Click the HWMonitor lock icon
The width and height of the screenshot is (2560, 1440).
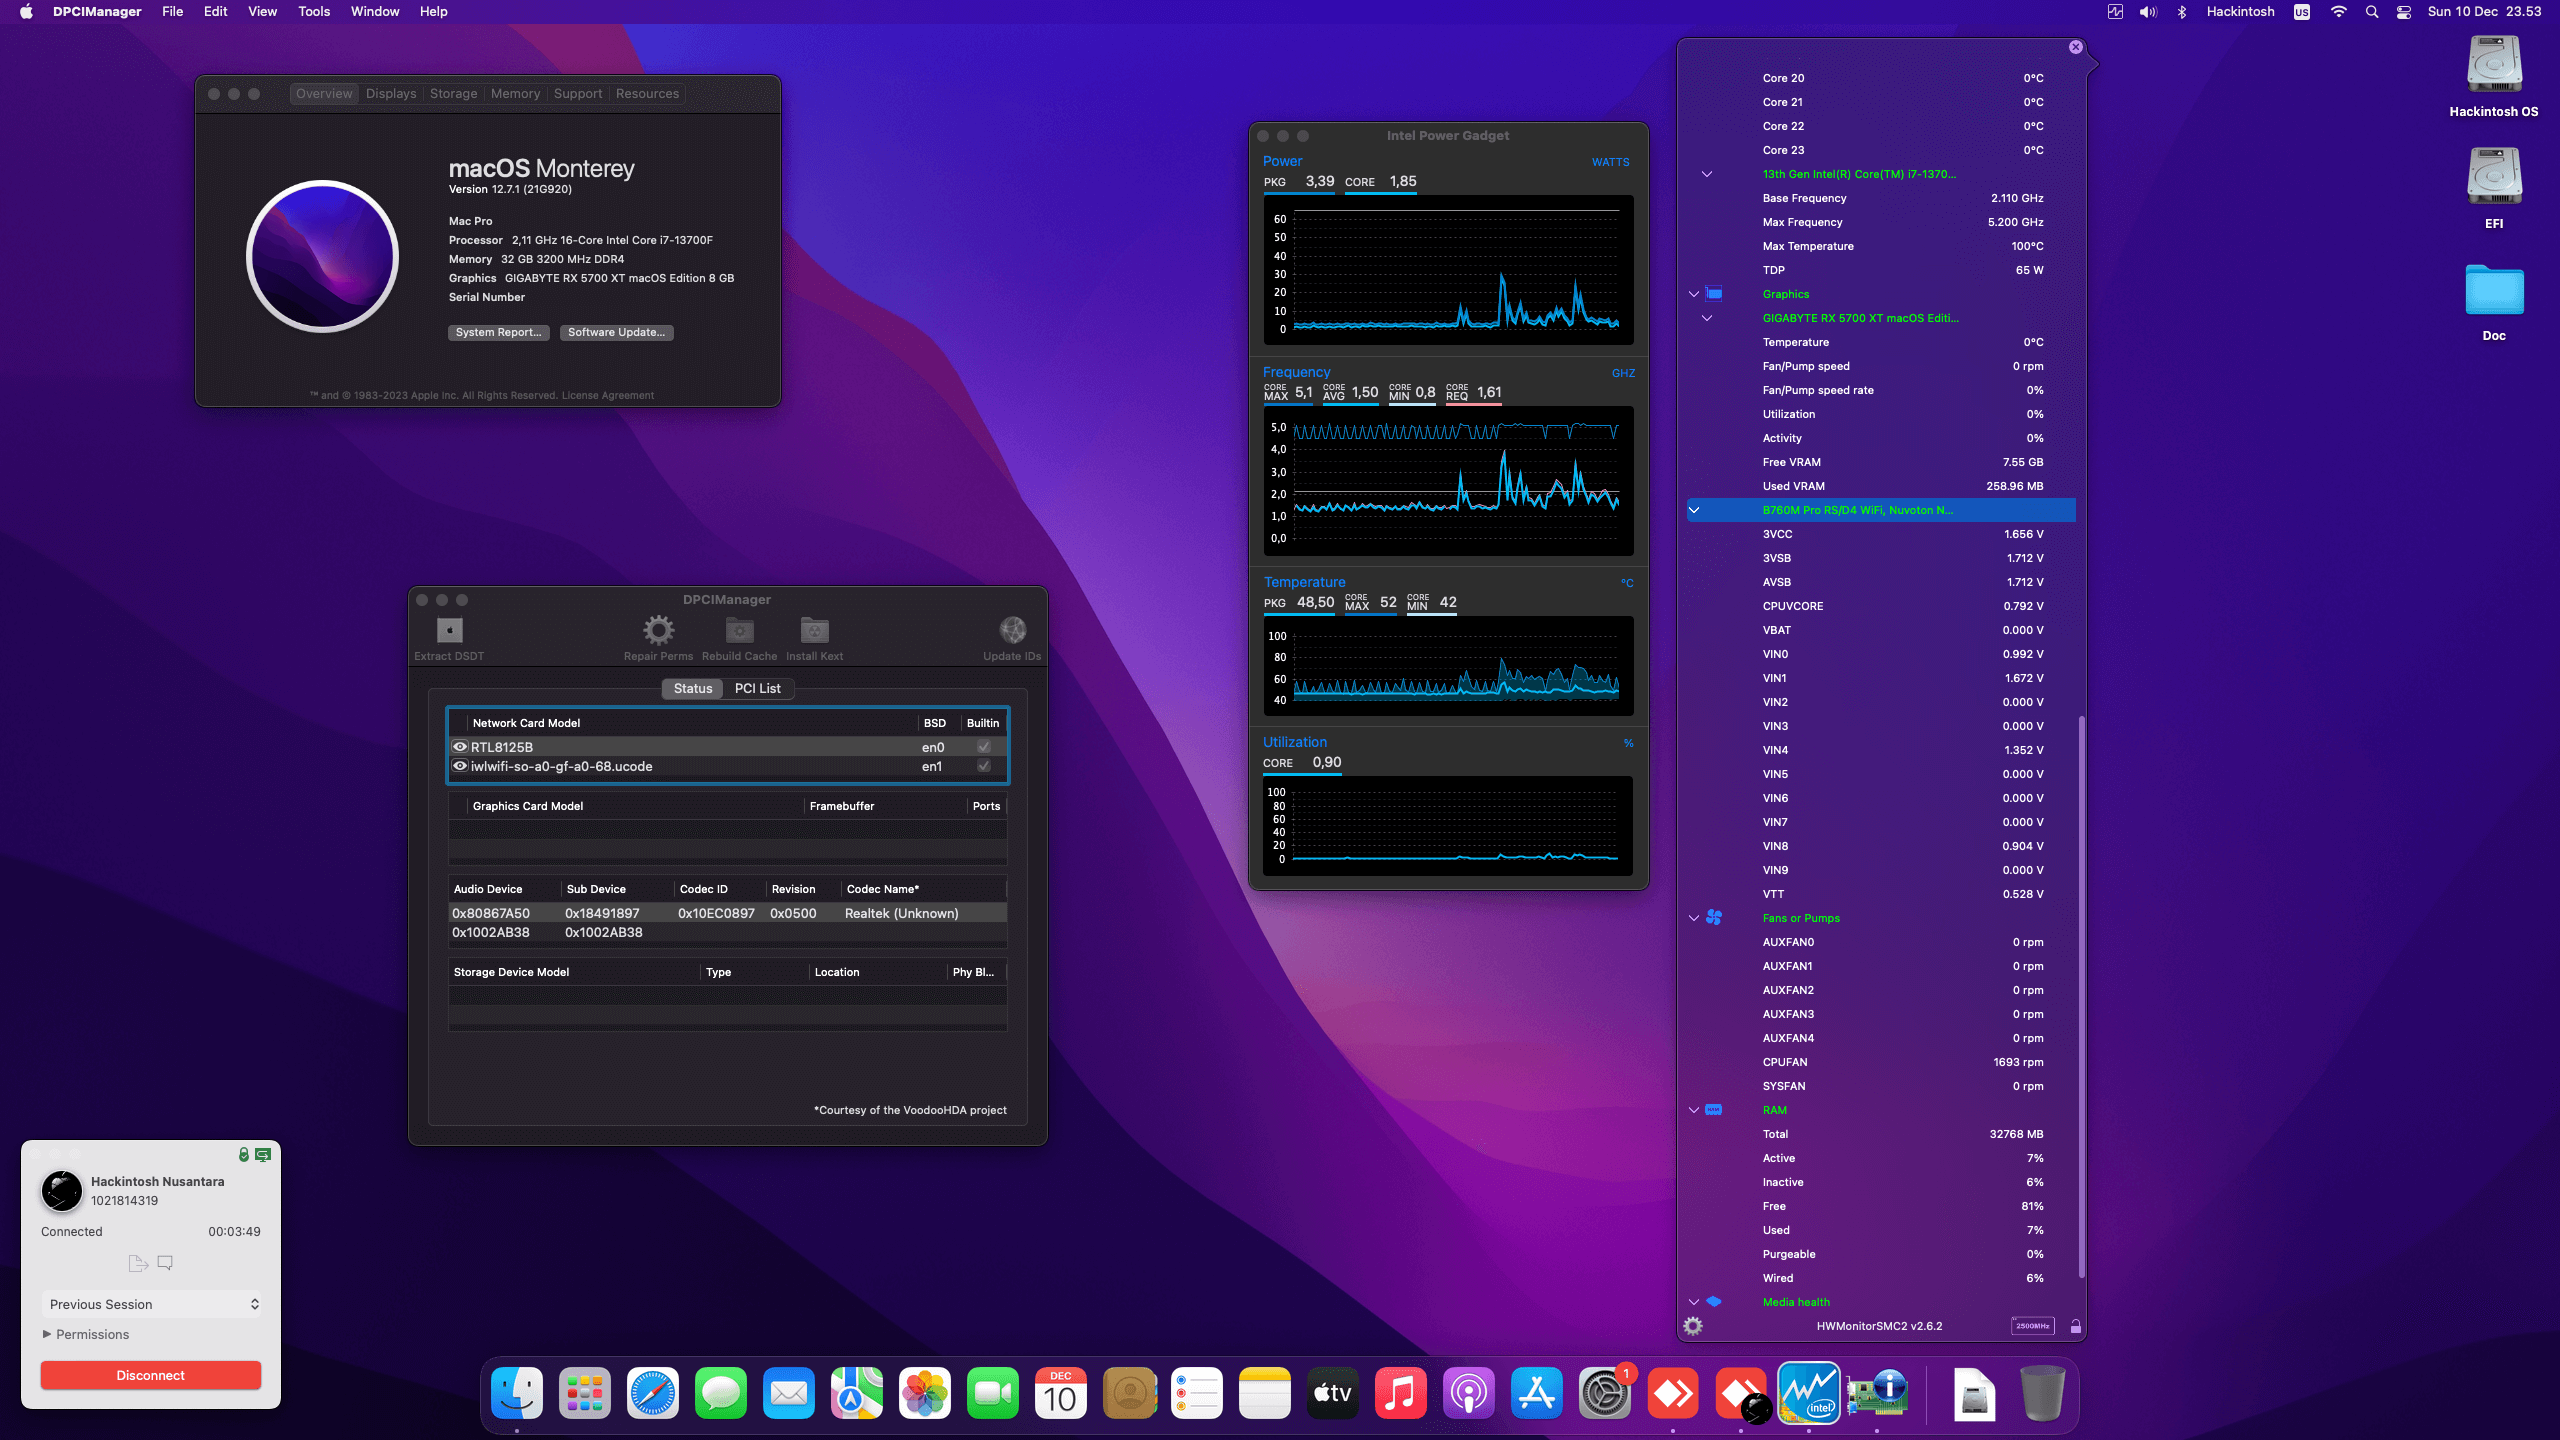(x=2075, y=1326)
